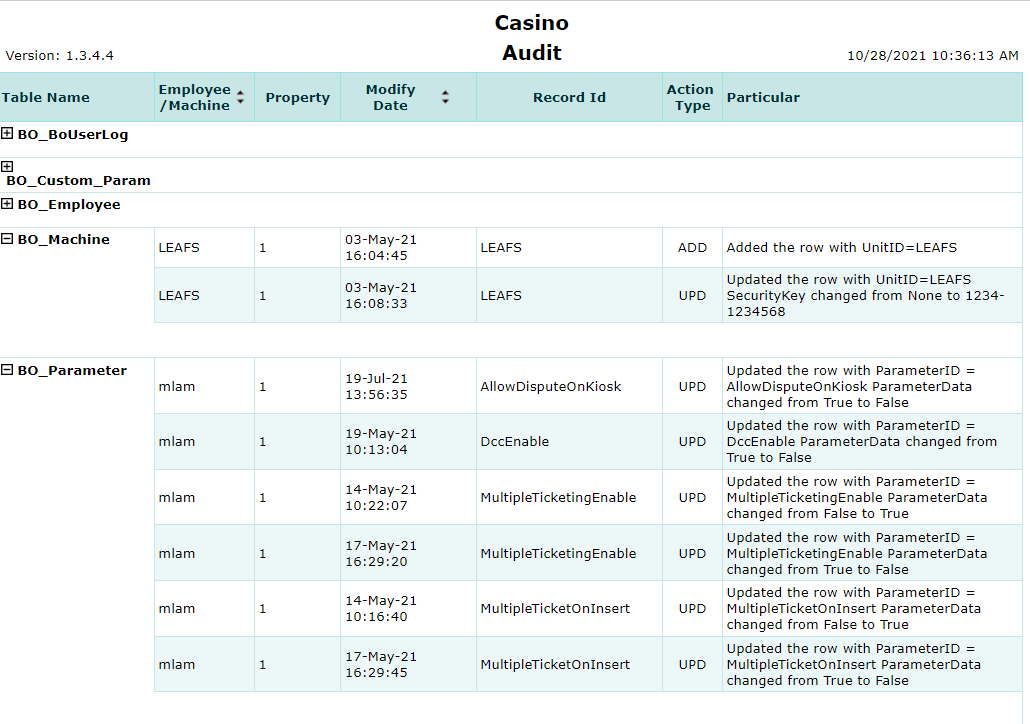Sort by Modify Date column arrows
Screen dimensions: 1030x724
[x=445, y=97]
